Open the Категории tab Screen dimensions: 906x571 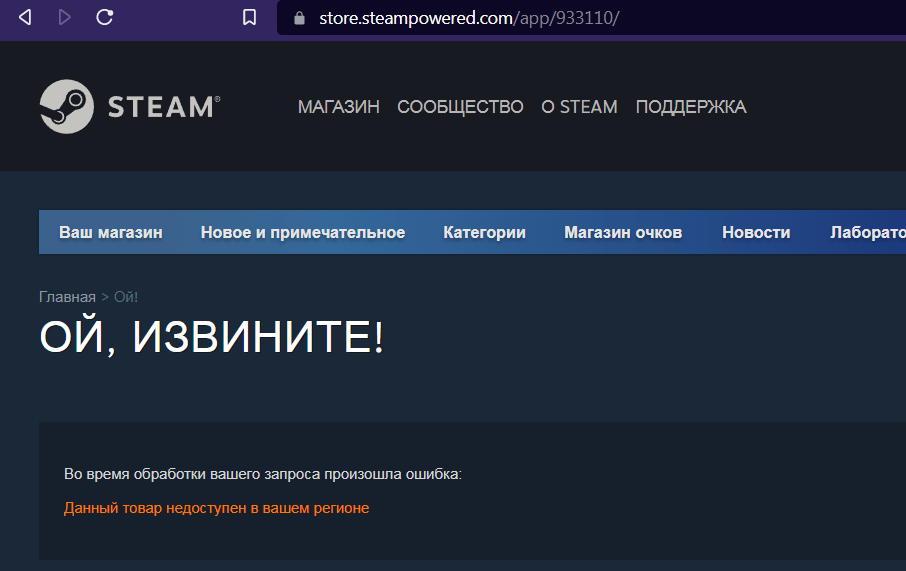pos(484,232)
